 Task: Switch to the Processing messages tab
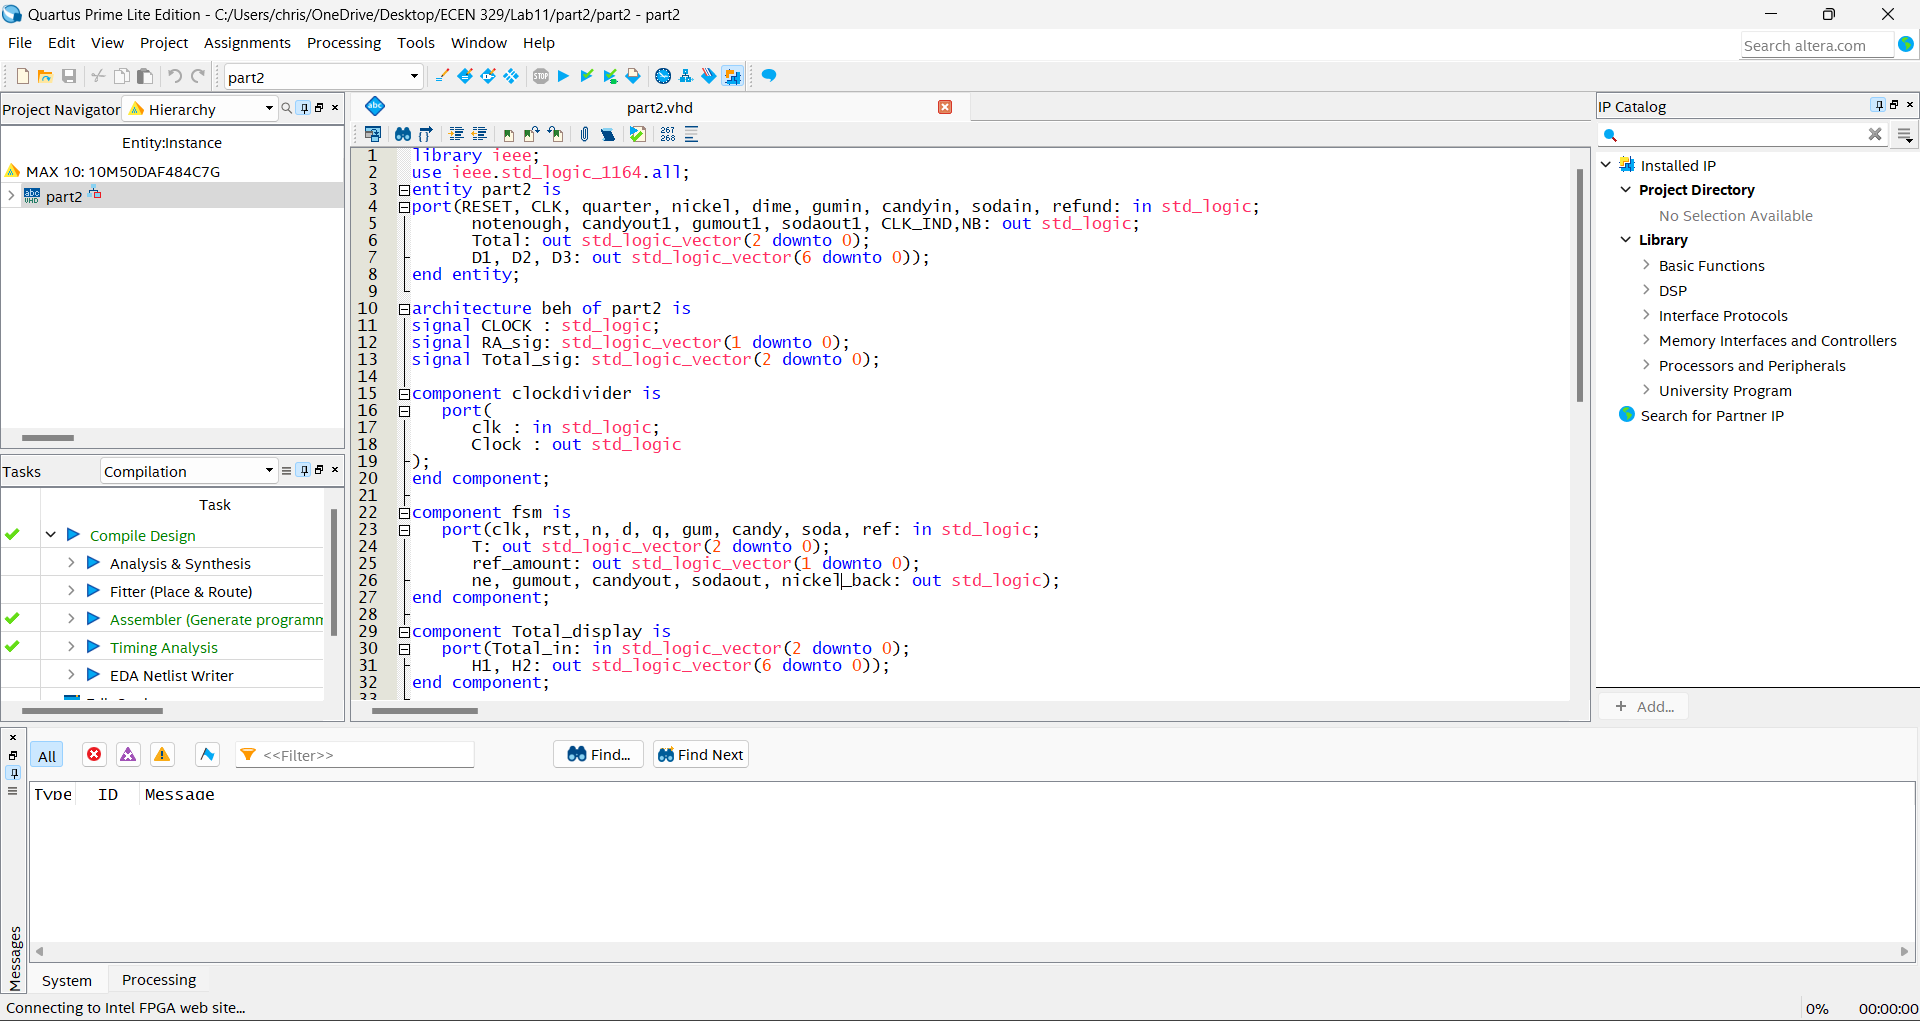tap(159, 980)
